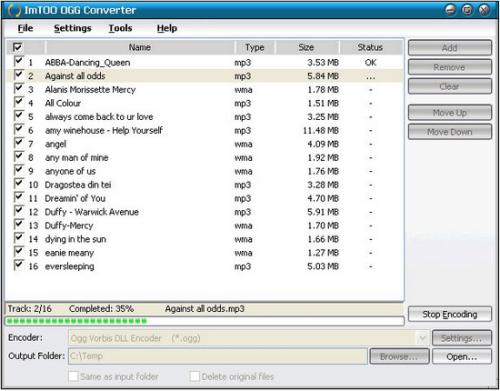Uncheck the Alanis Morissette Mercy checkbox
Viewport: 500px width, 391px height.
click(18, 89)
